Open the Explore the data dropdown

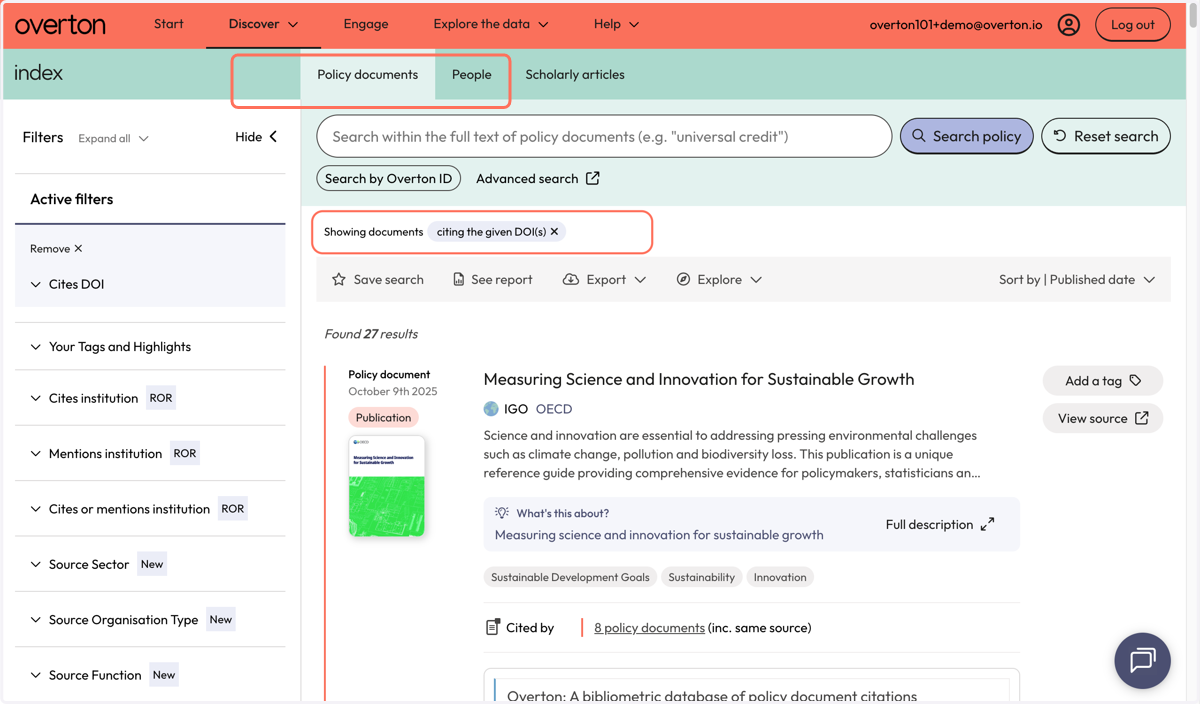coord(491,24)
